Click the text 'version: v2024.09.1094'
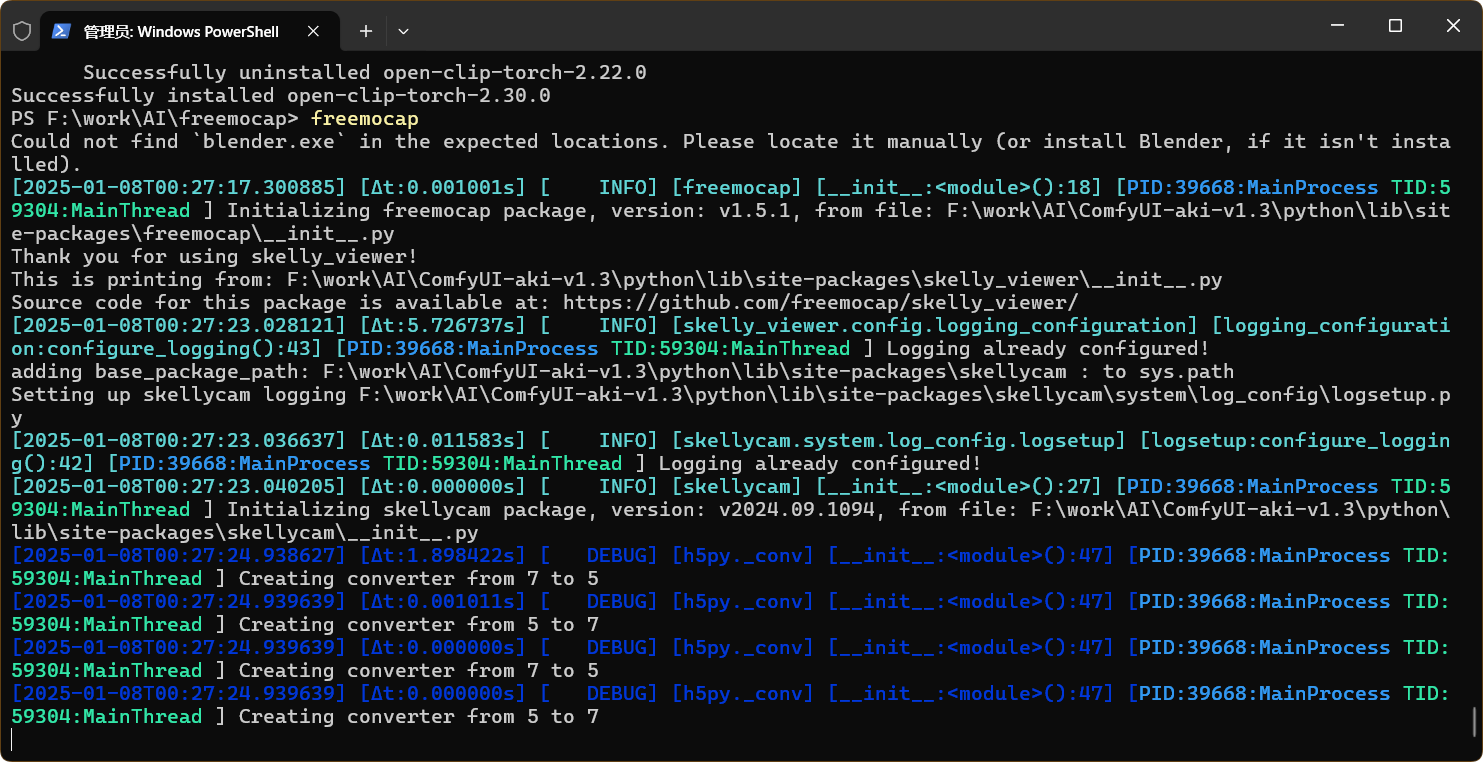Screen dimensions: 1483x762 (749, 509)
